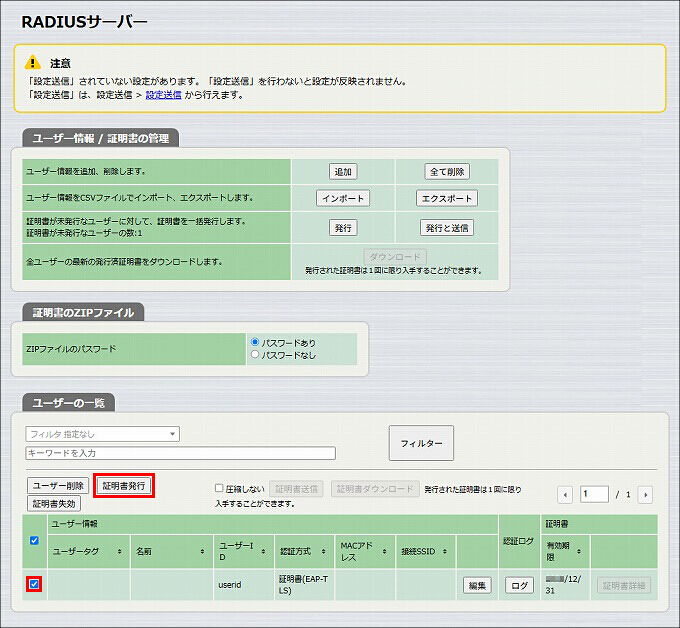Click the 証明書失効 button

pyautogui.click(x=54, y=504)
